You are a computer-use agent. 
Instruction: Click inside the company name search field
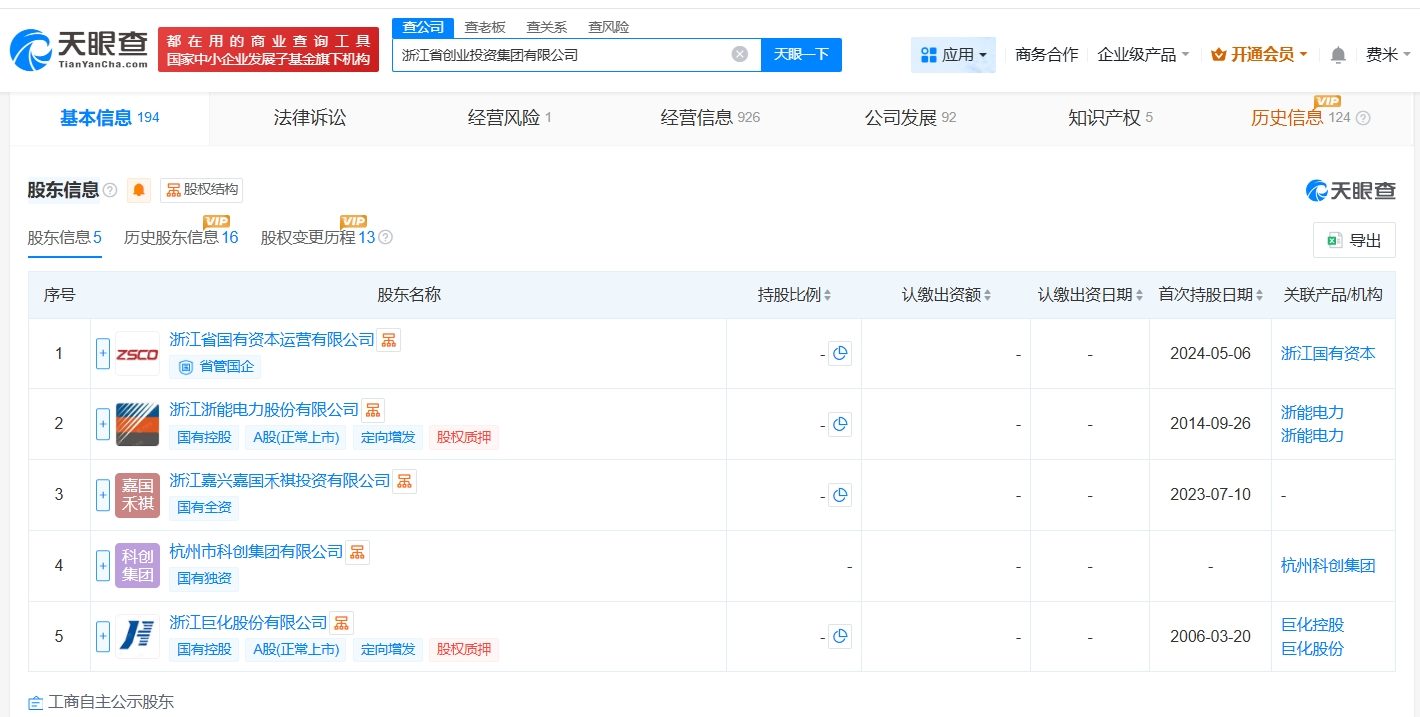[x=560, y=55]
